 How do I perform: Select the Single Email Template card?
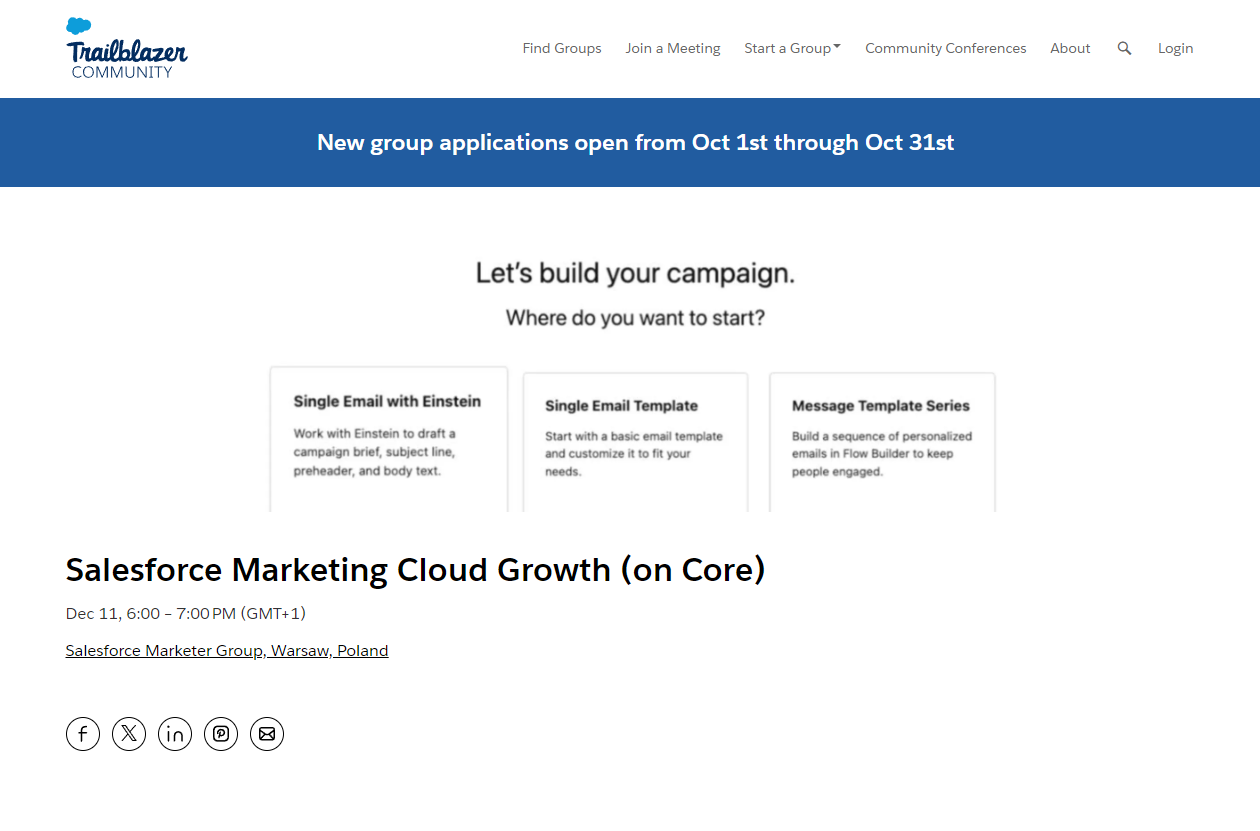pos(635,441)
